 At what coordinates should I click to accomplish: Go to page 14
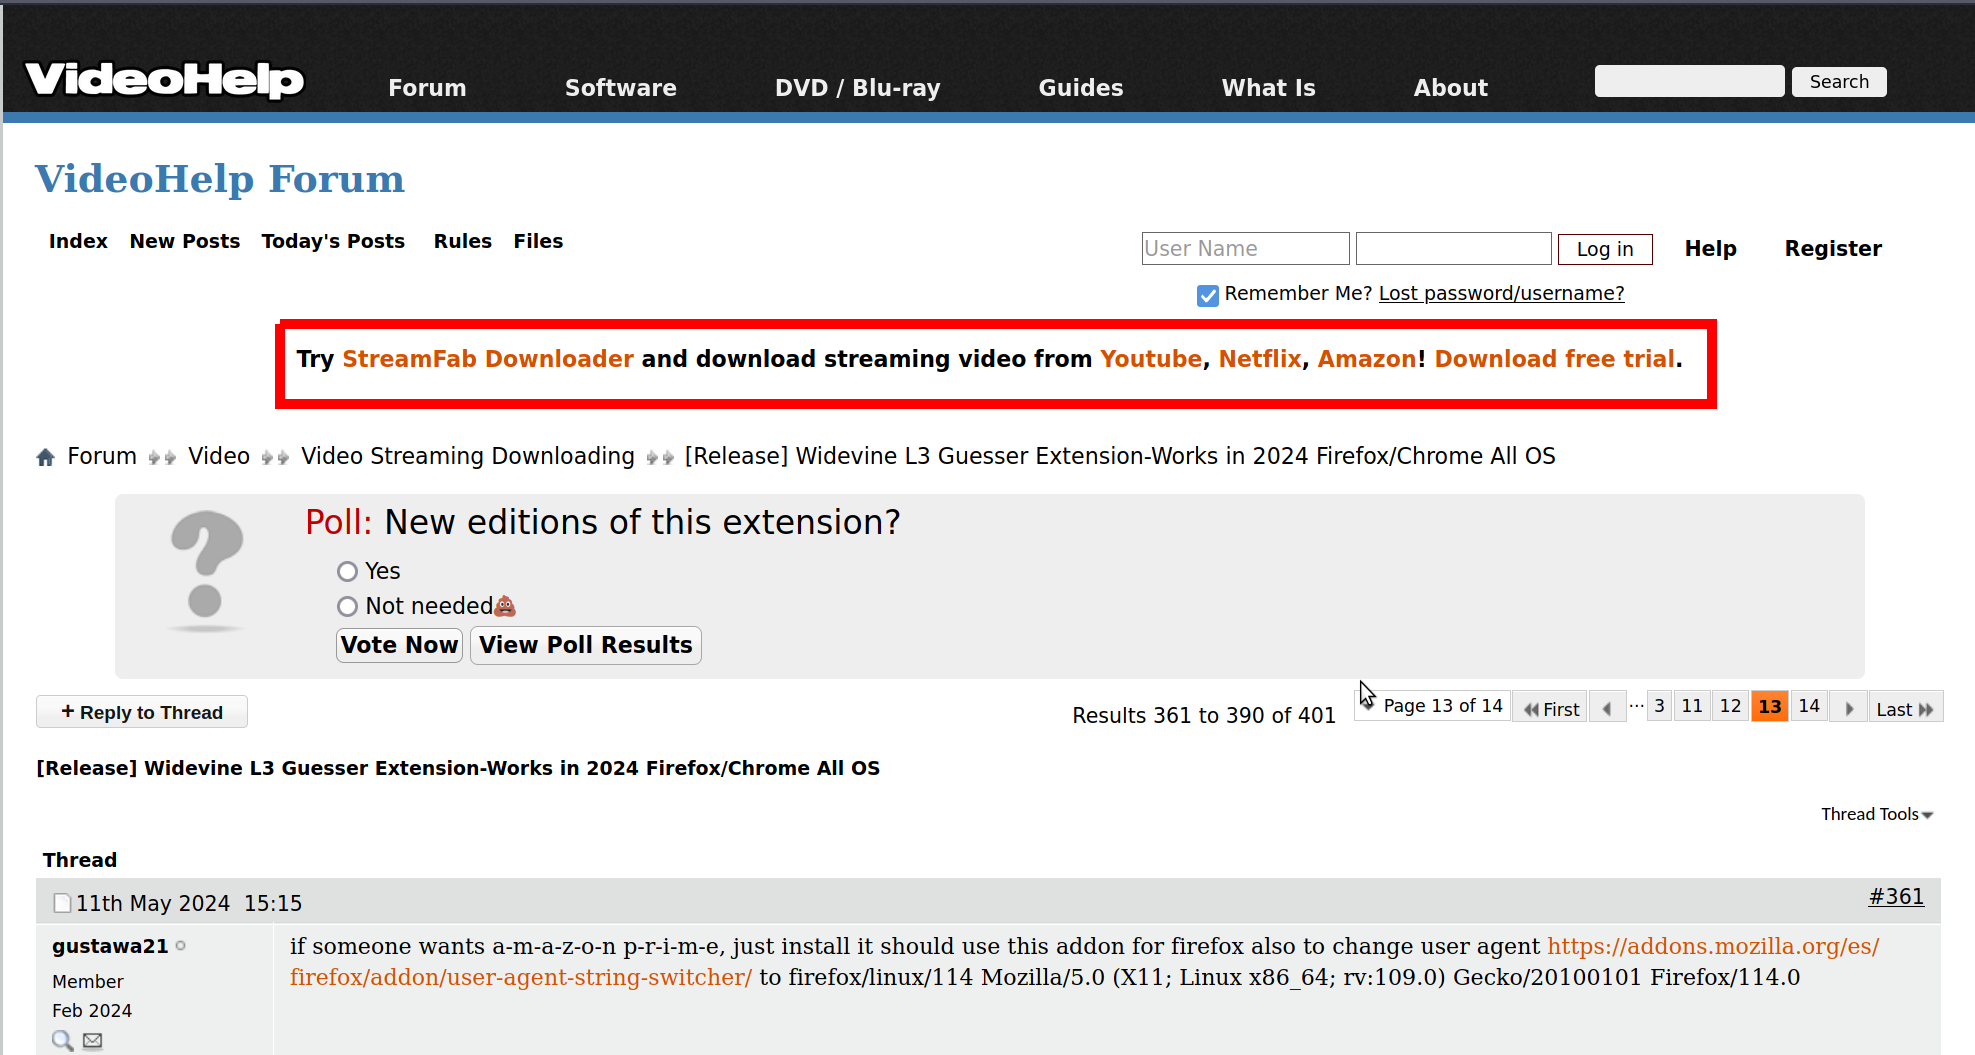(x=1809, y=706)
